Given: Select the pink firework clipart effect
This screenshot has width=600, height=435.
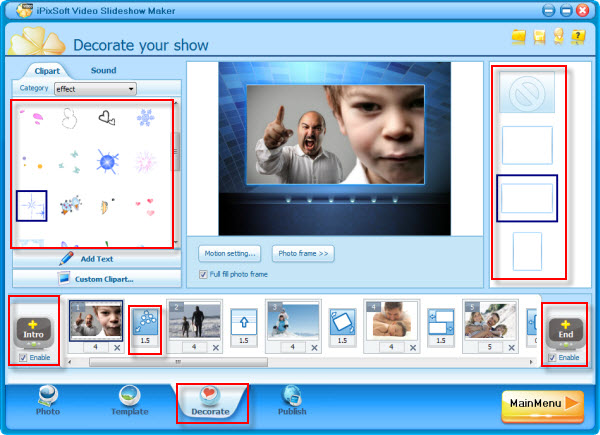Looking at the screenshot, I should click(145, 161).
